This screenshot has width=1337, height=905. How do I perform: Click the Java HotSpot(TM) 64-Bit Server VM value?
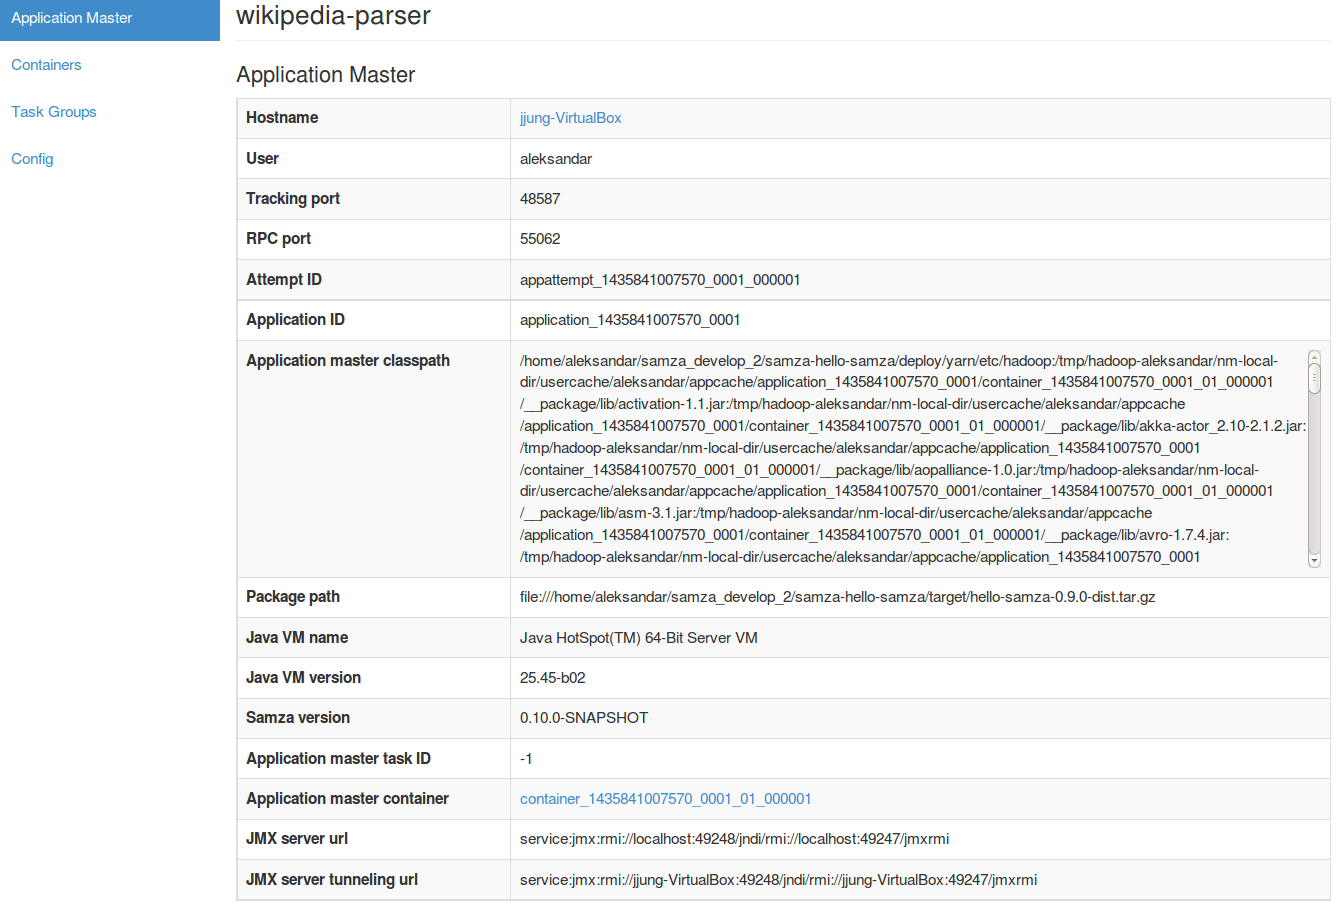[x=639, y=638]
